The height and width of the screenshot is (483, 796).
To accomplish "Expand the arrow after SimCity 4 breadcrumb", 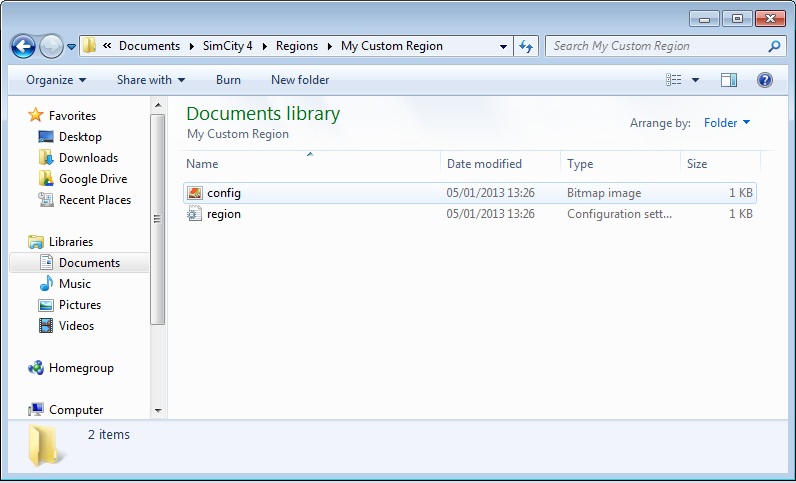I will click(x=264, y=47).
